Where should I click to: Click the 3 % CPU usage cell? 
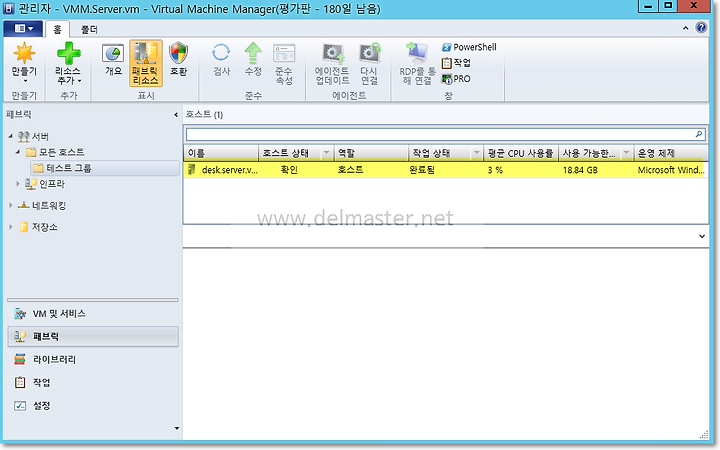point(495,170)
